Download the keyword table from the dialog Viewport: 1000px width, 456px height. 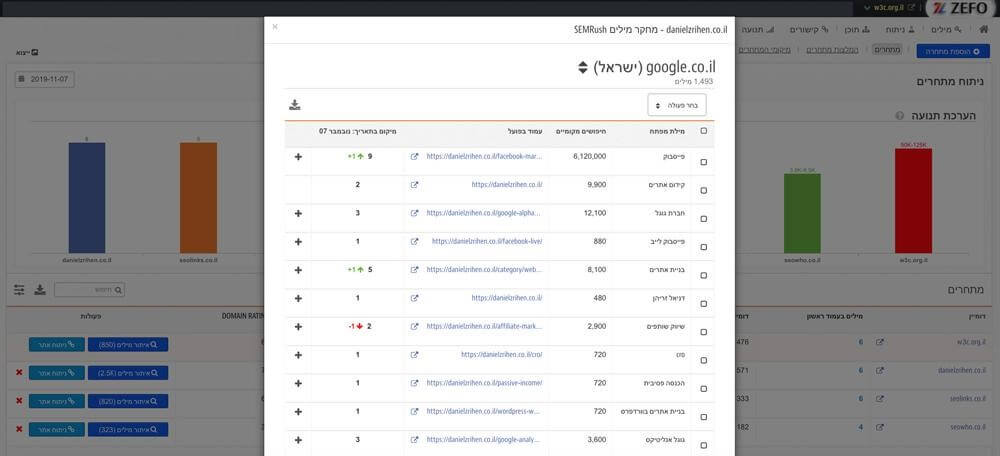(295, 105)
